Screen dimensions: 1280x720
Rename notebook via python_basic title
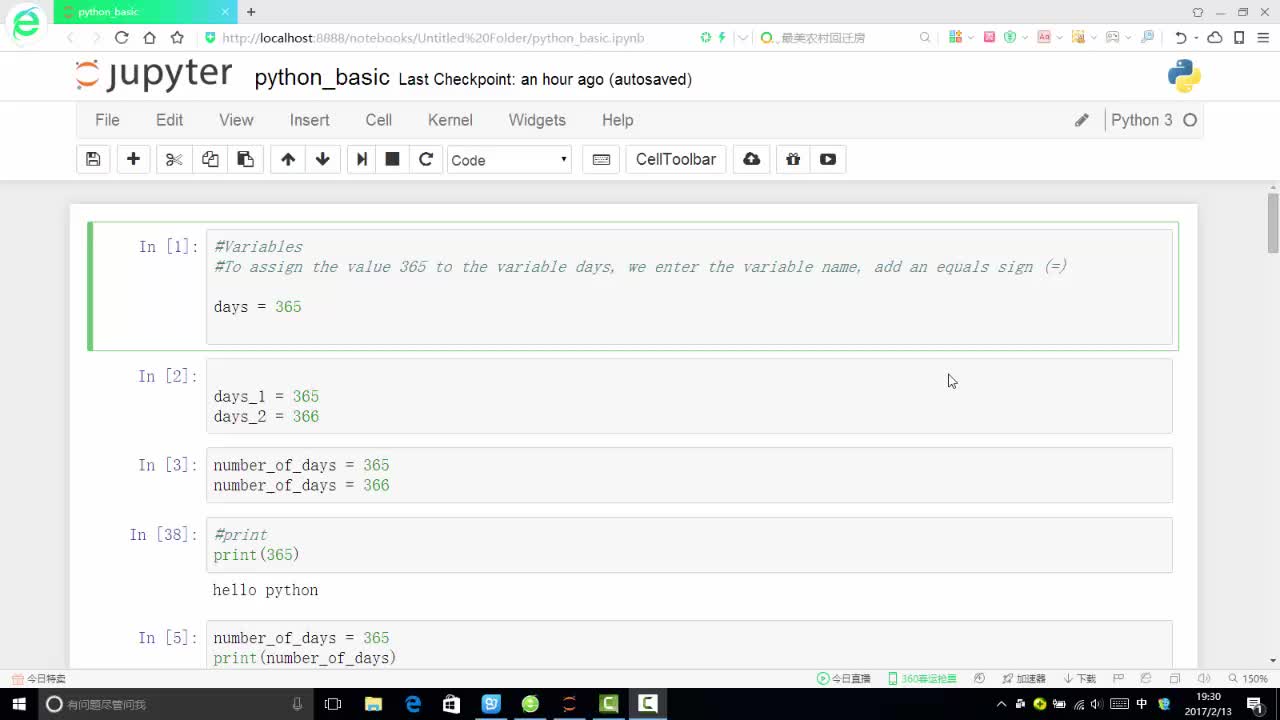(322, 78)
